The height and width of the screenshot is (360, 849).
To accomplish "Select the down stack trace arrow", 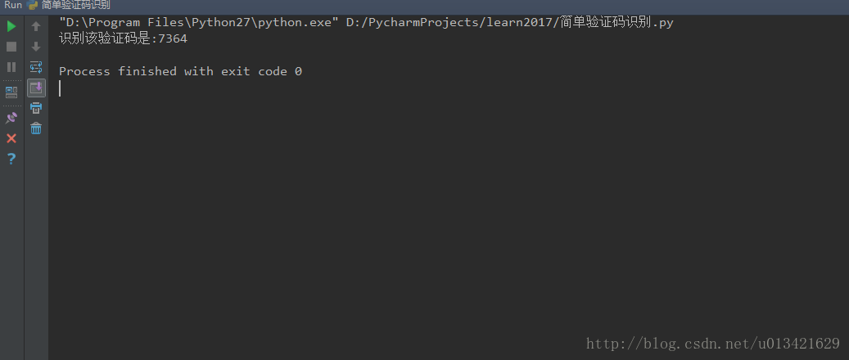I will coord(36,47).
